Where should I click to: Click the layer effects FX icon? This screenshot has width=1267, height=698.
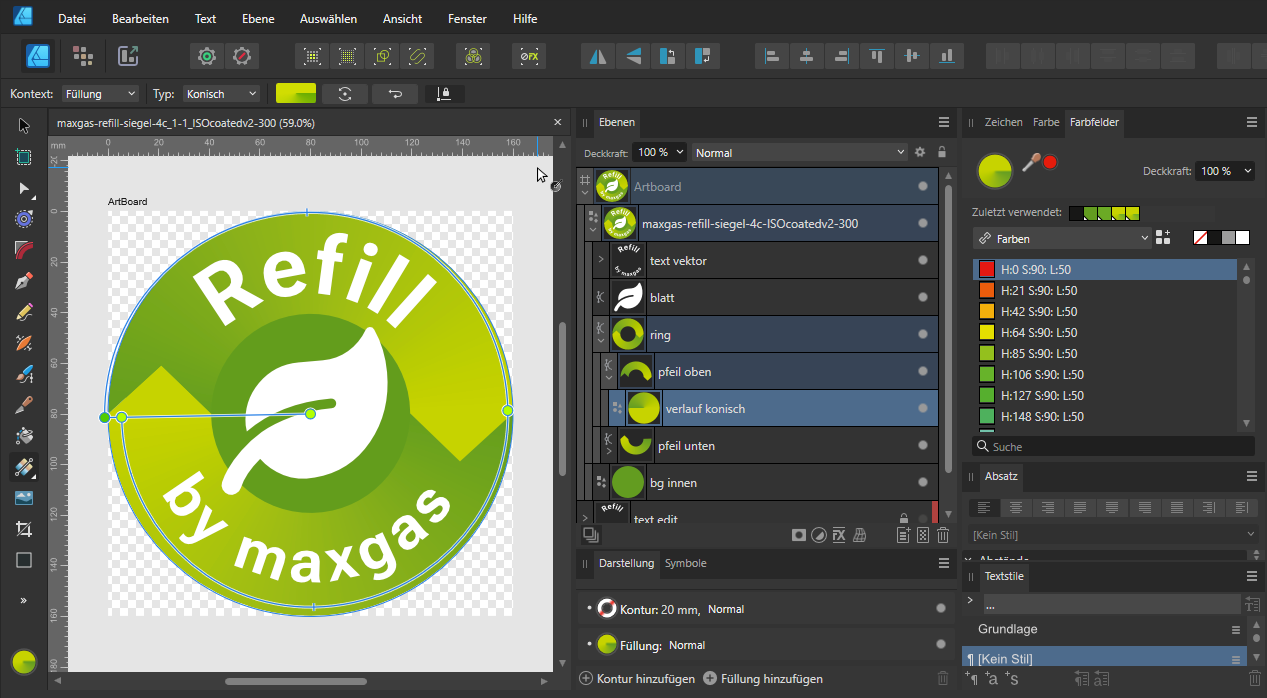click(839, 535)
